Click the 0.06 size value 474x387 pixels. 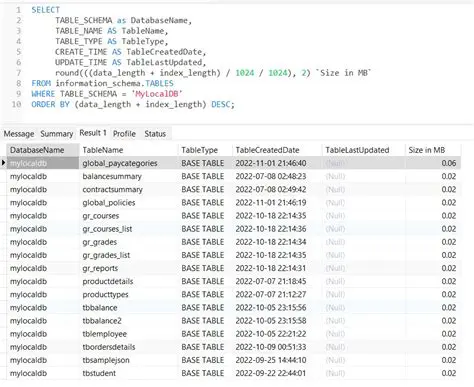[449, 163]
